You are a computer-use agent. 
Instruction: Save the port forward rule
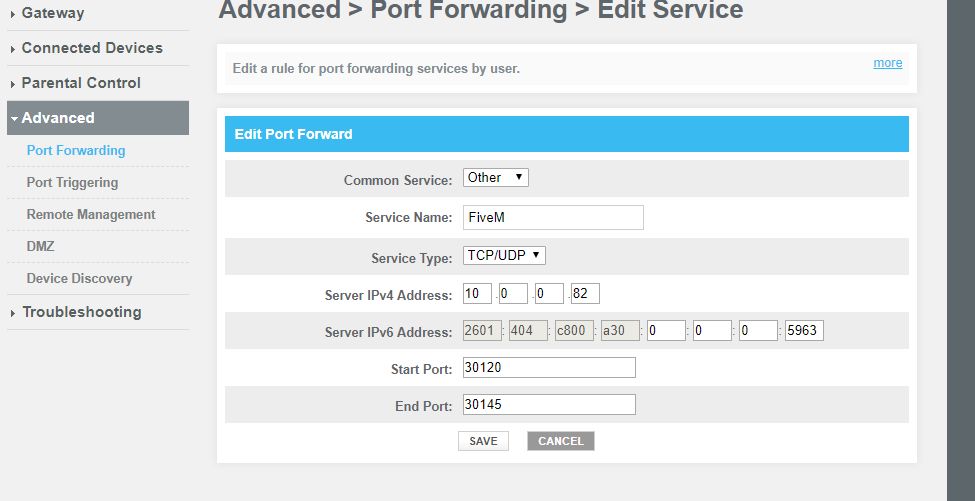(x=483, y=441)
